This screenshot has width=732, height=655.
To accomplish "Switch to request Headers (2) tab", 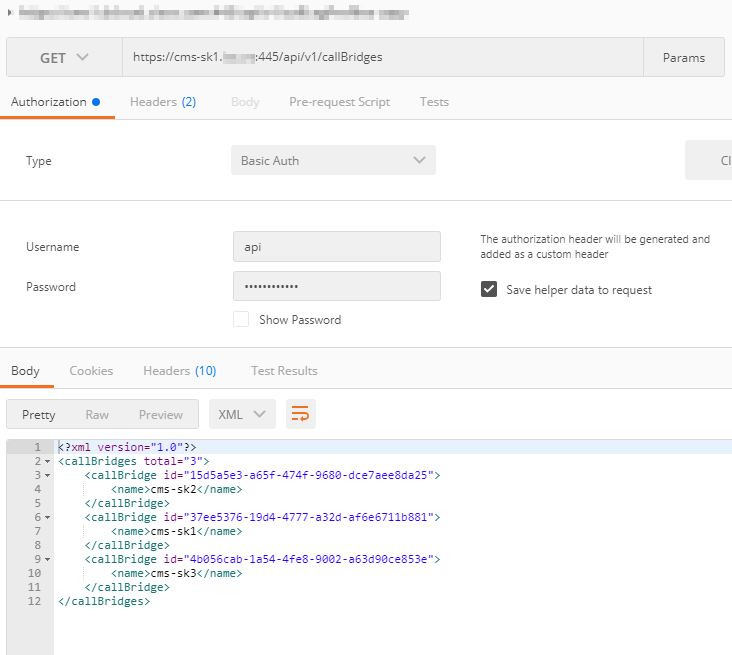I will (x=163, y=102).
